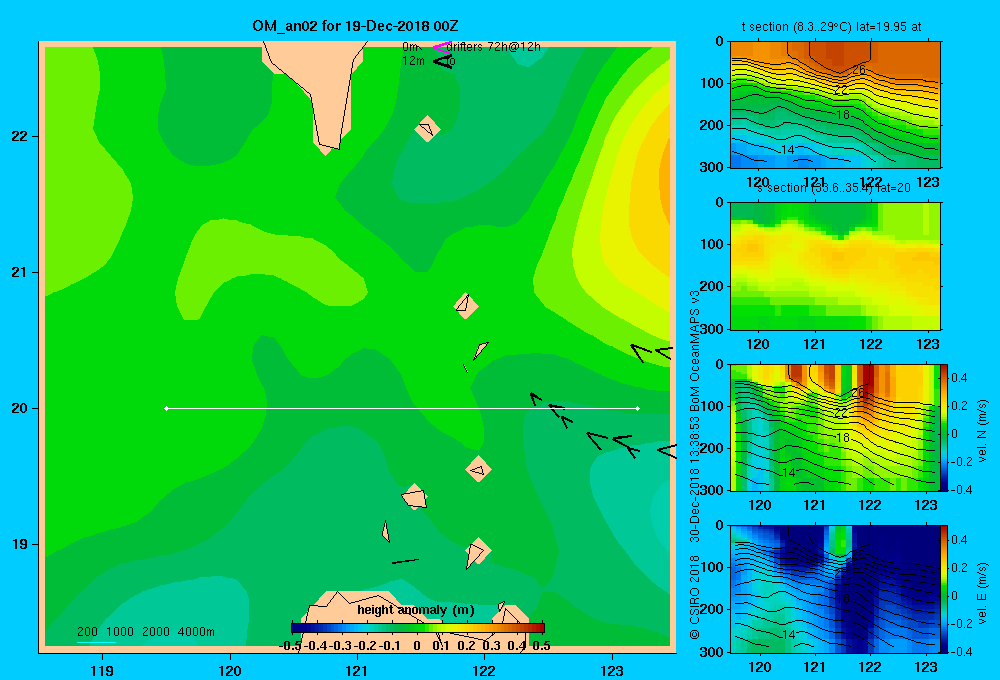This screenshot has width=1000, height=680.
Task: Click latitude label 21 on main map
Action: (20, 272)
